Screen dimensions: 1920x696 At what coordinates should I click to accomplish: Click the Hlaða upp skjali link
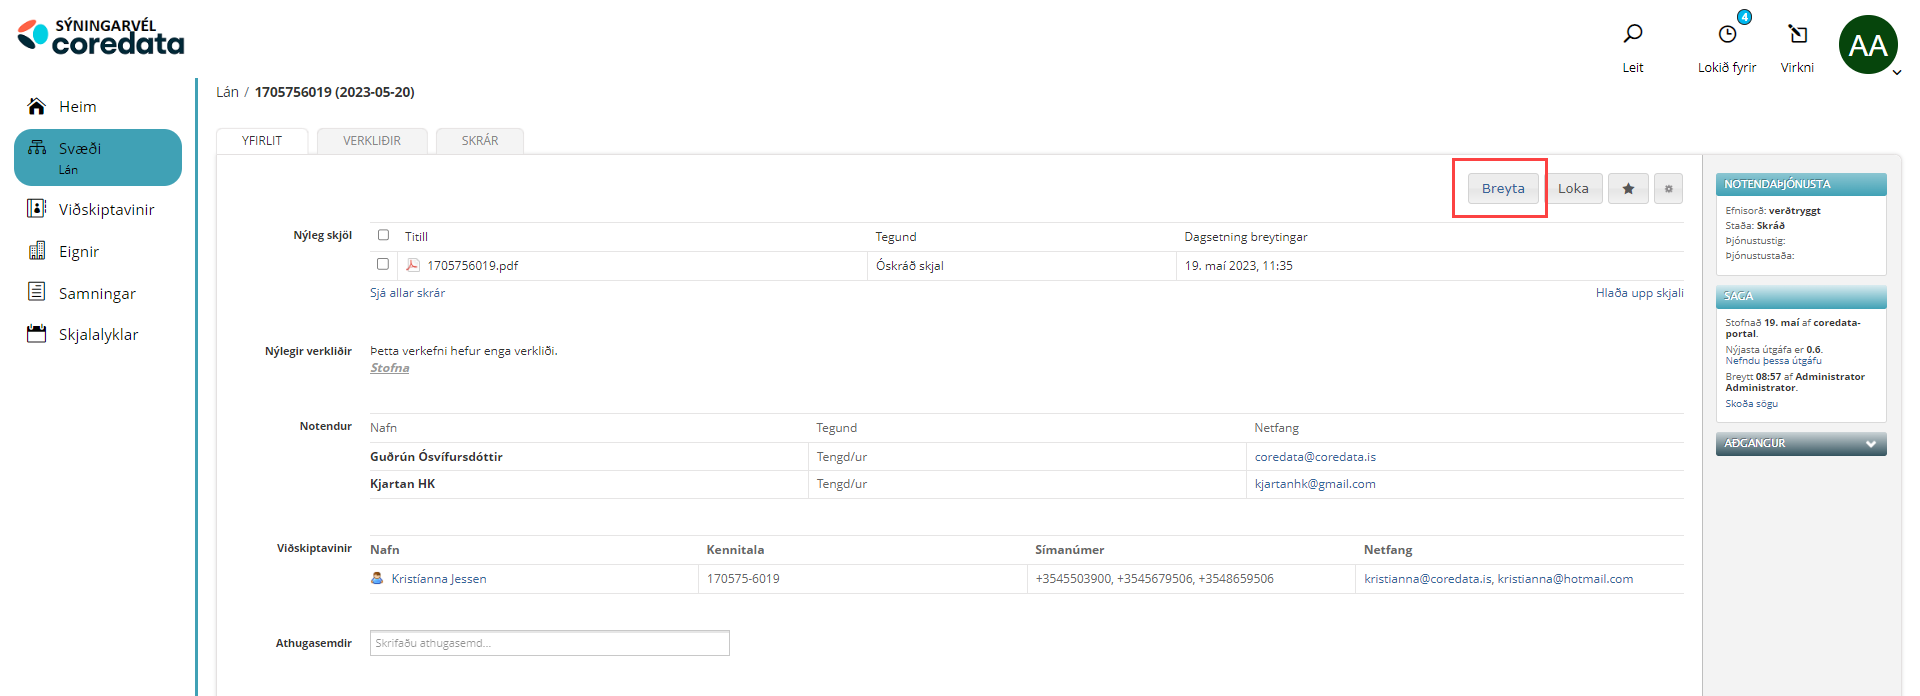tap(1639, 293)
